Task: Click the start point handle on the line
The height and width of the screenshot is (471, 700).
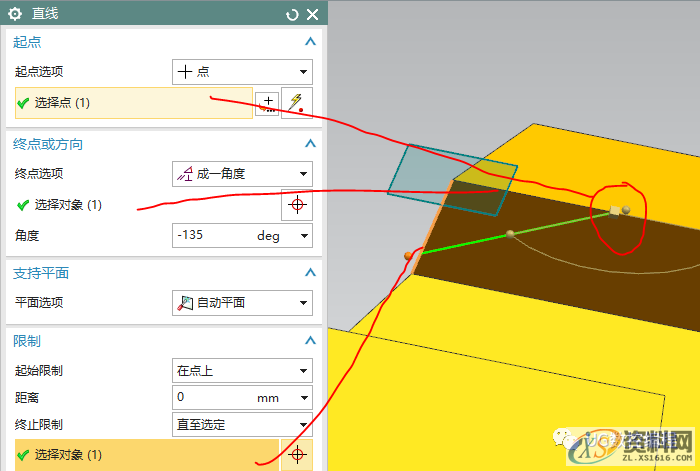Action: [615, 211]
